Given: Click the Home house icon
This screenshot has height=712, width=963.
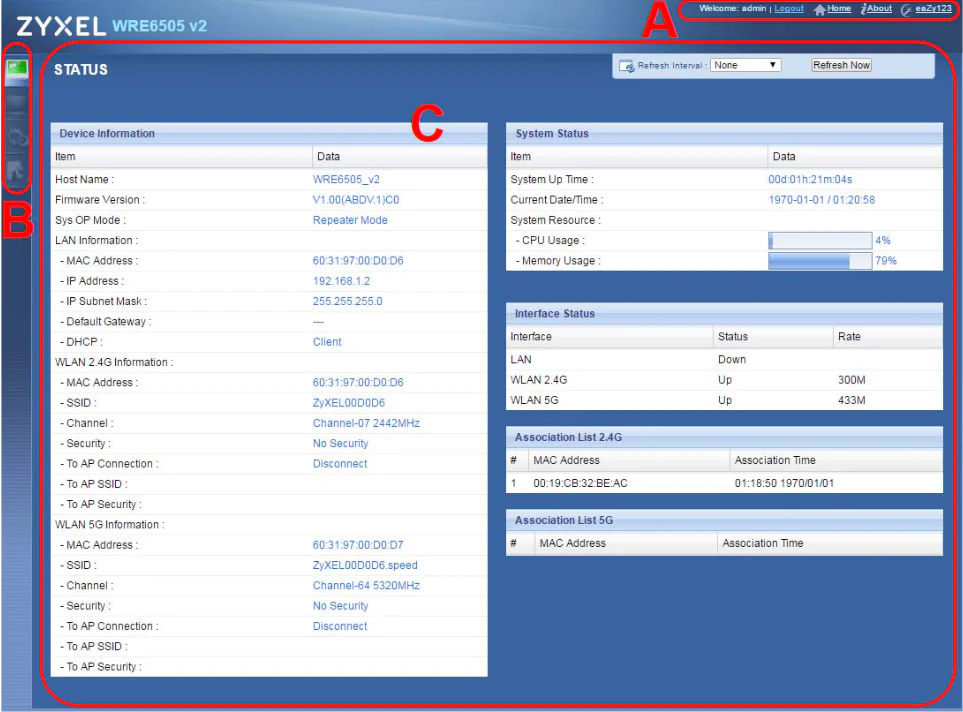Looking at the screenshot, I should pos(820,9).
